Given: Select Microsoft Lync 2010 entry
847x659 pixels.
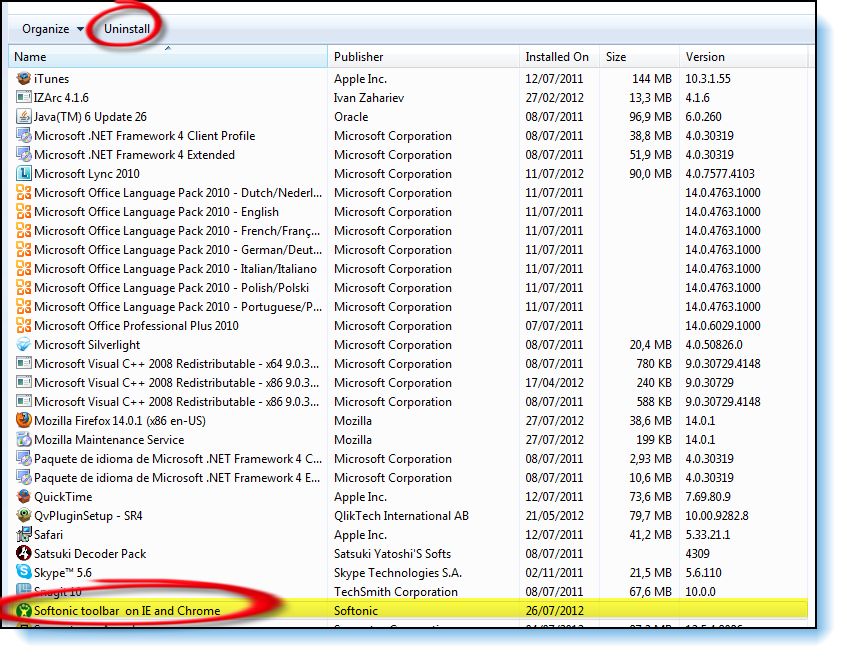Looking at the screenshot, I should (86, 173).
